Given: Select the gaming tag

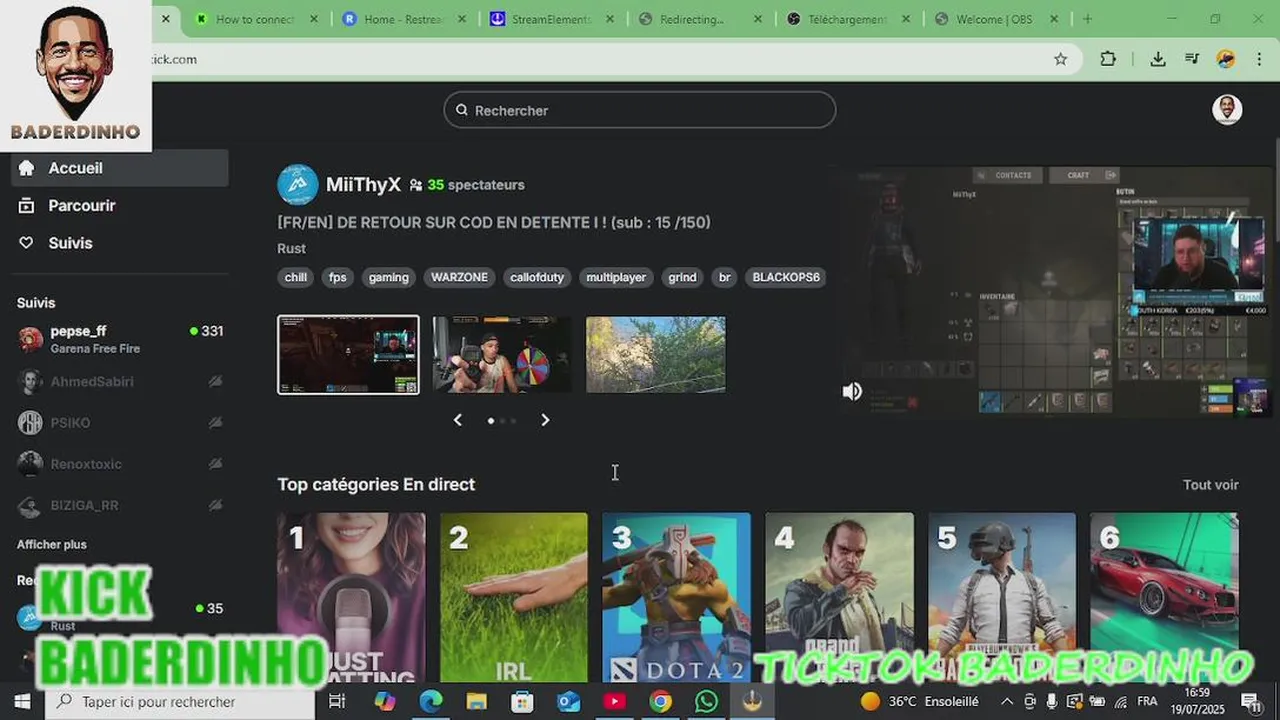Looking at the screenshot, I should pyautogui.click(x=389, y=277).
